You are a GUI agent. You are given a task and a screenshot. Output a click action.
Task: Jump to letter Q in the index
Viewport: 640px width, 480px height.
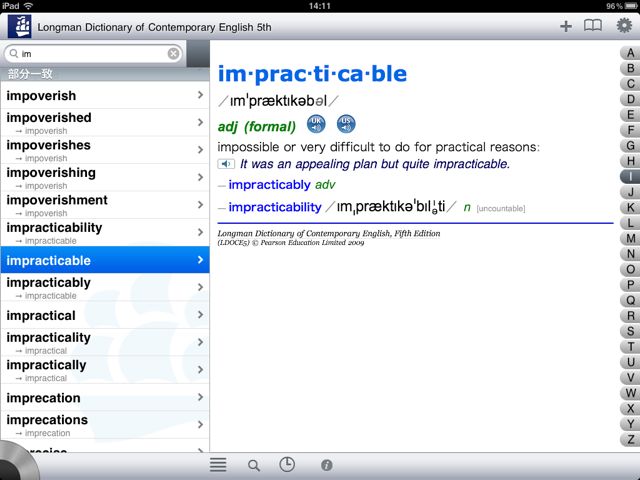(x=630, y=301)
